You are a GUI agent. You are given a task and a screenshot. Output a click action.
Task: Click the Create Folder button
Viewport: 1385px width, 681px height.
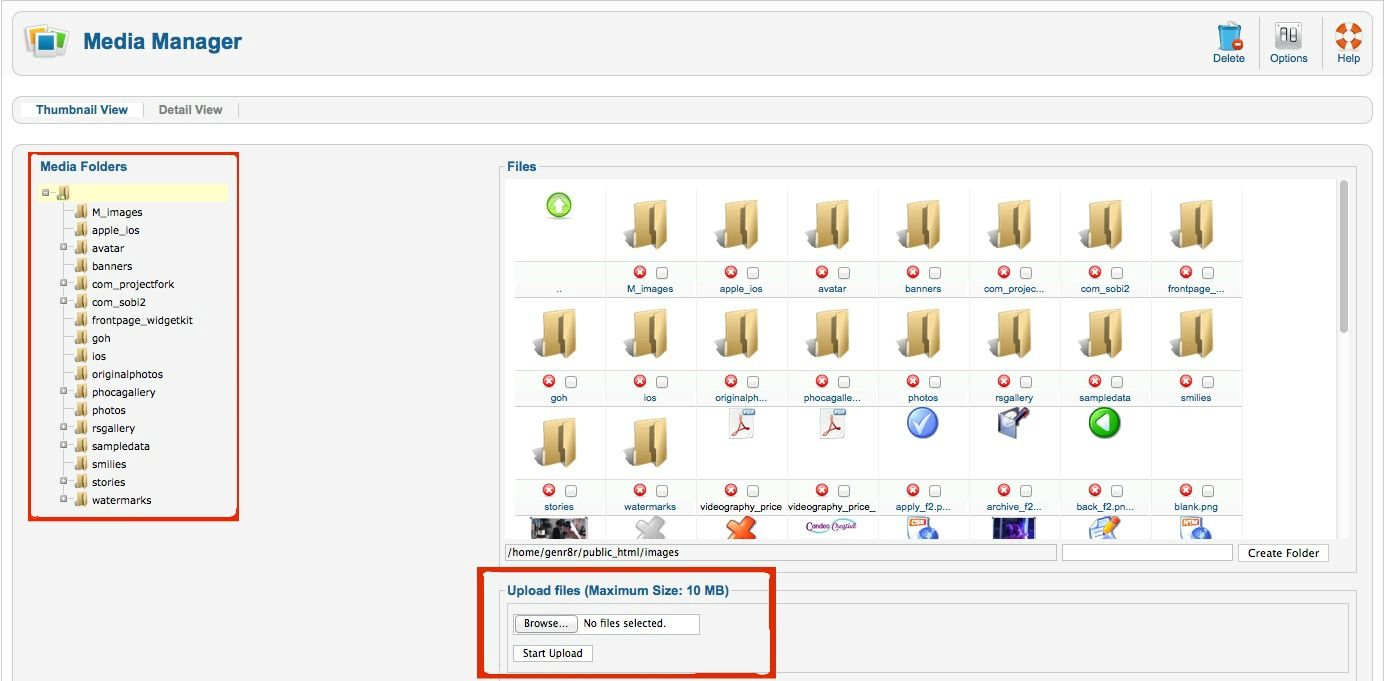tap(1283, 553)
